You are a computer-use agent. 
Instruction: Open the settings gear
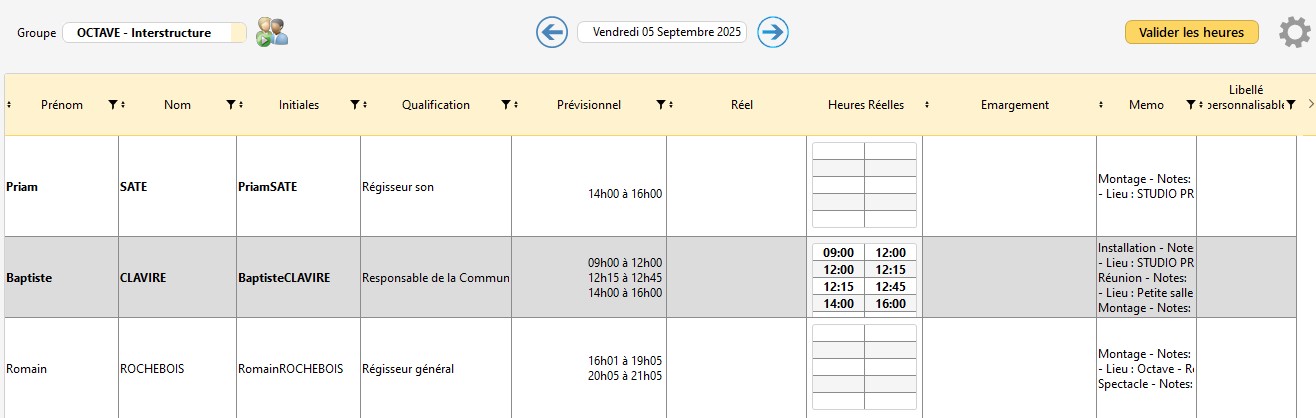1294,33
